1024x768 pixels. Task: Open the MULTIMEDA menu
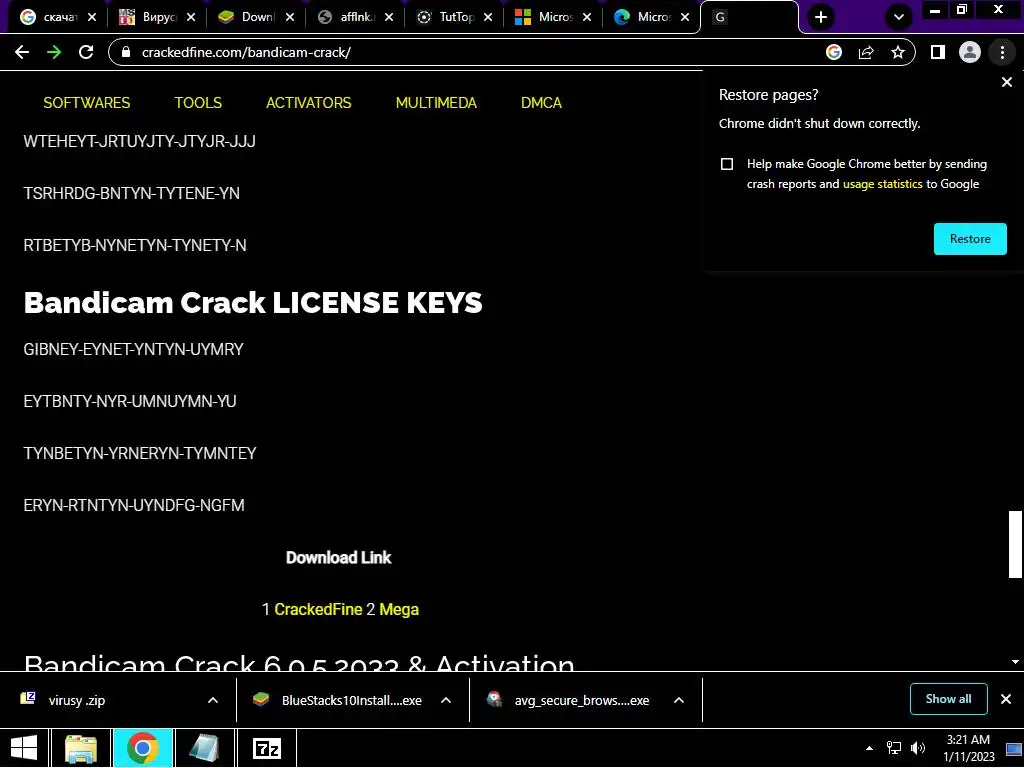click(x=436, y=103)
